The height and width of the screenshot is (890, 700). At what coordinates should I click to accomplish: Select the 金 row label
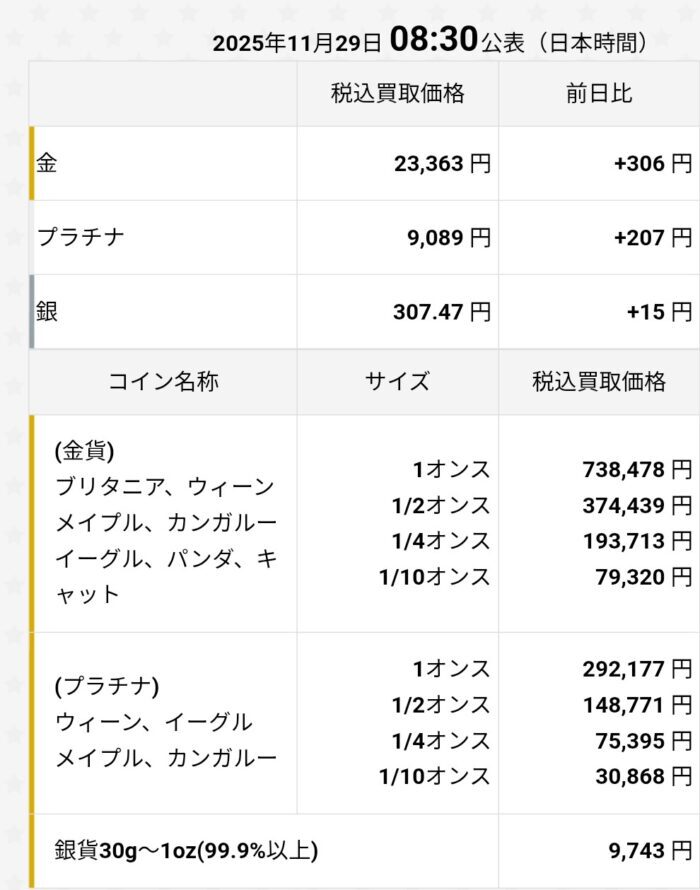click(48, 163)
